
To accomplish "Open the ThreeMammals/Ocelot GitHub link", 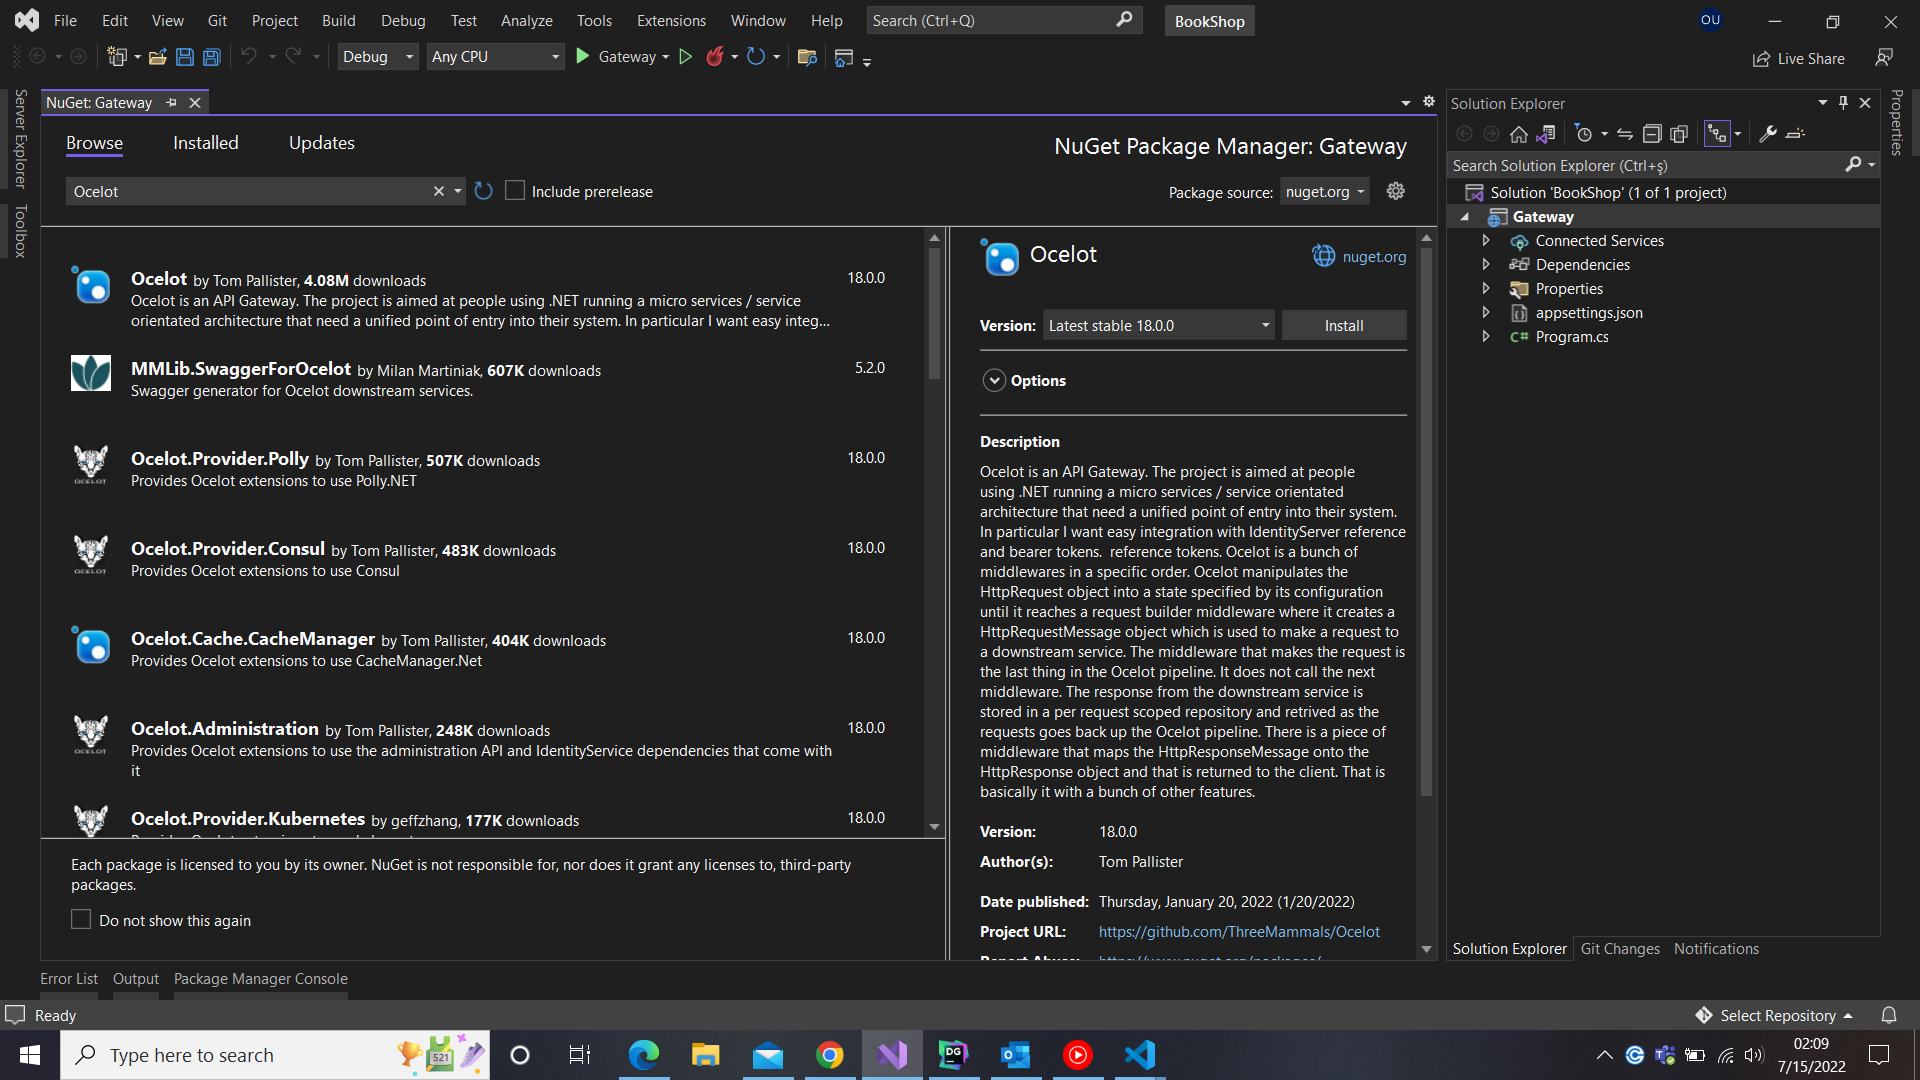I will 1238,931.
